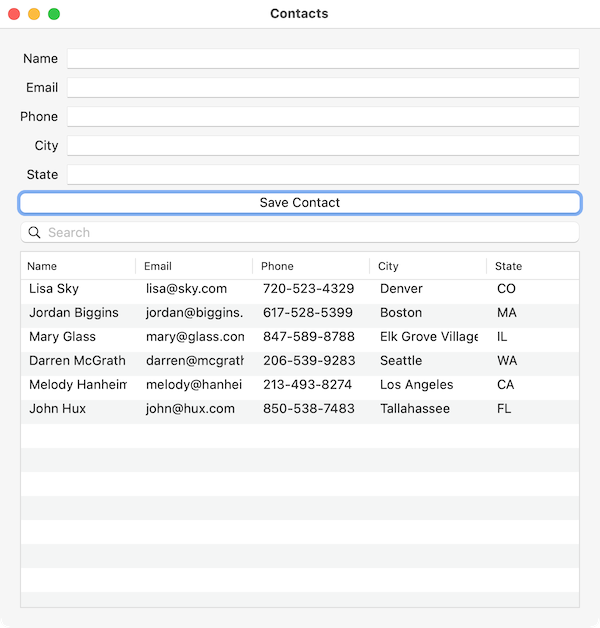Image resolution: width=600 pixels, height=628 pixels.
Task: Click the Search field
Action: click(x=300, y=232)
